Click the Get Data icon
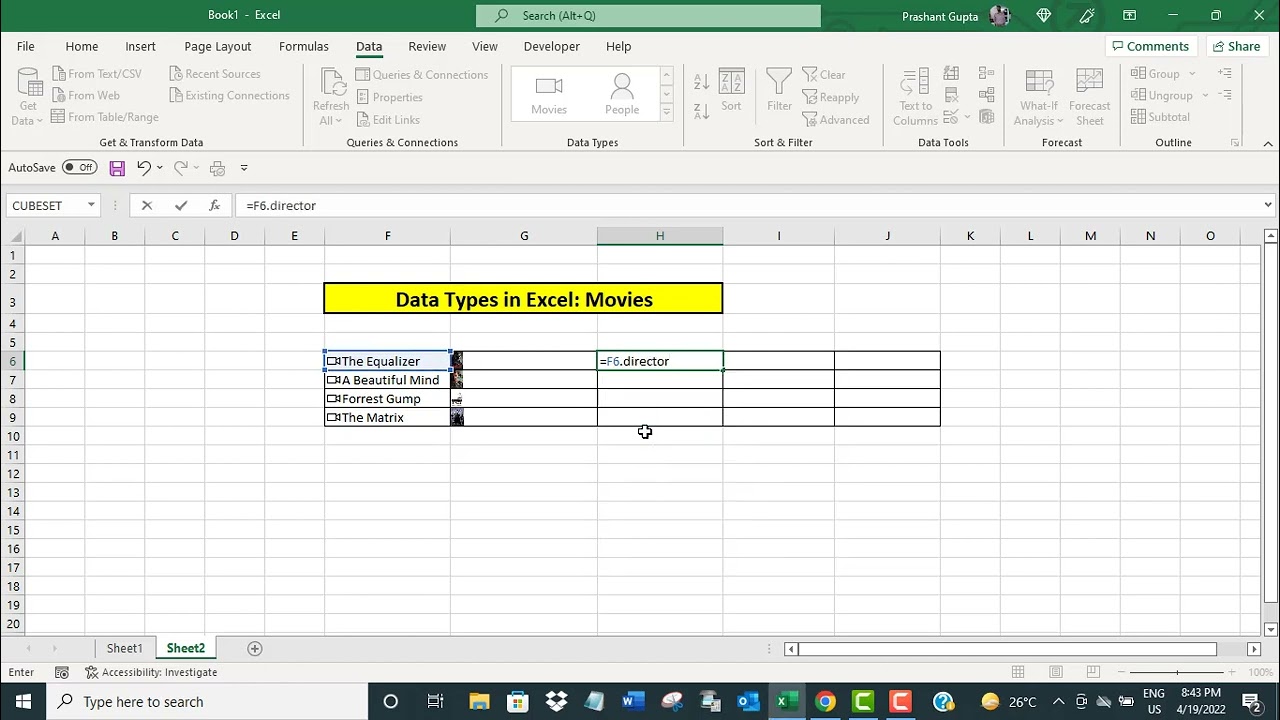 [28, 96]
